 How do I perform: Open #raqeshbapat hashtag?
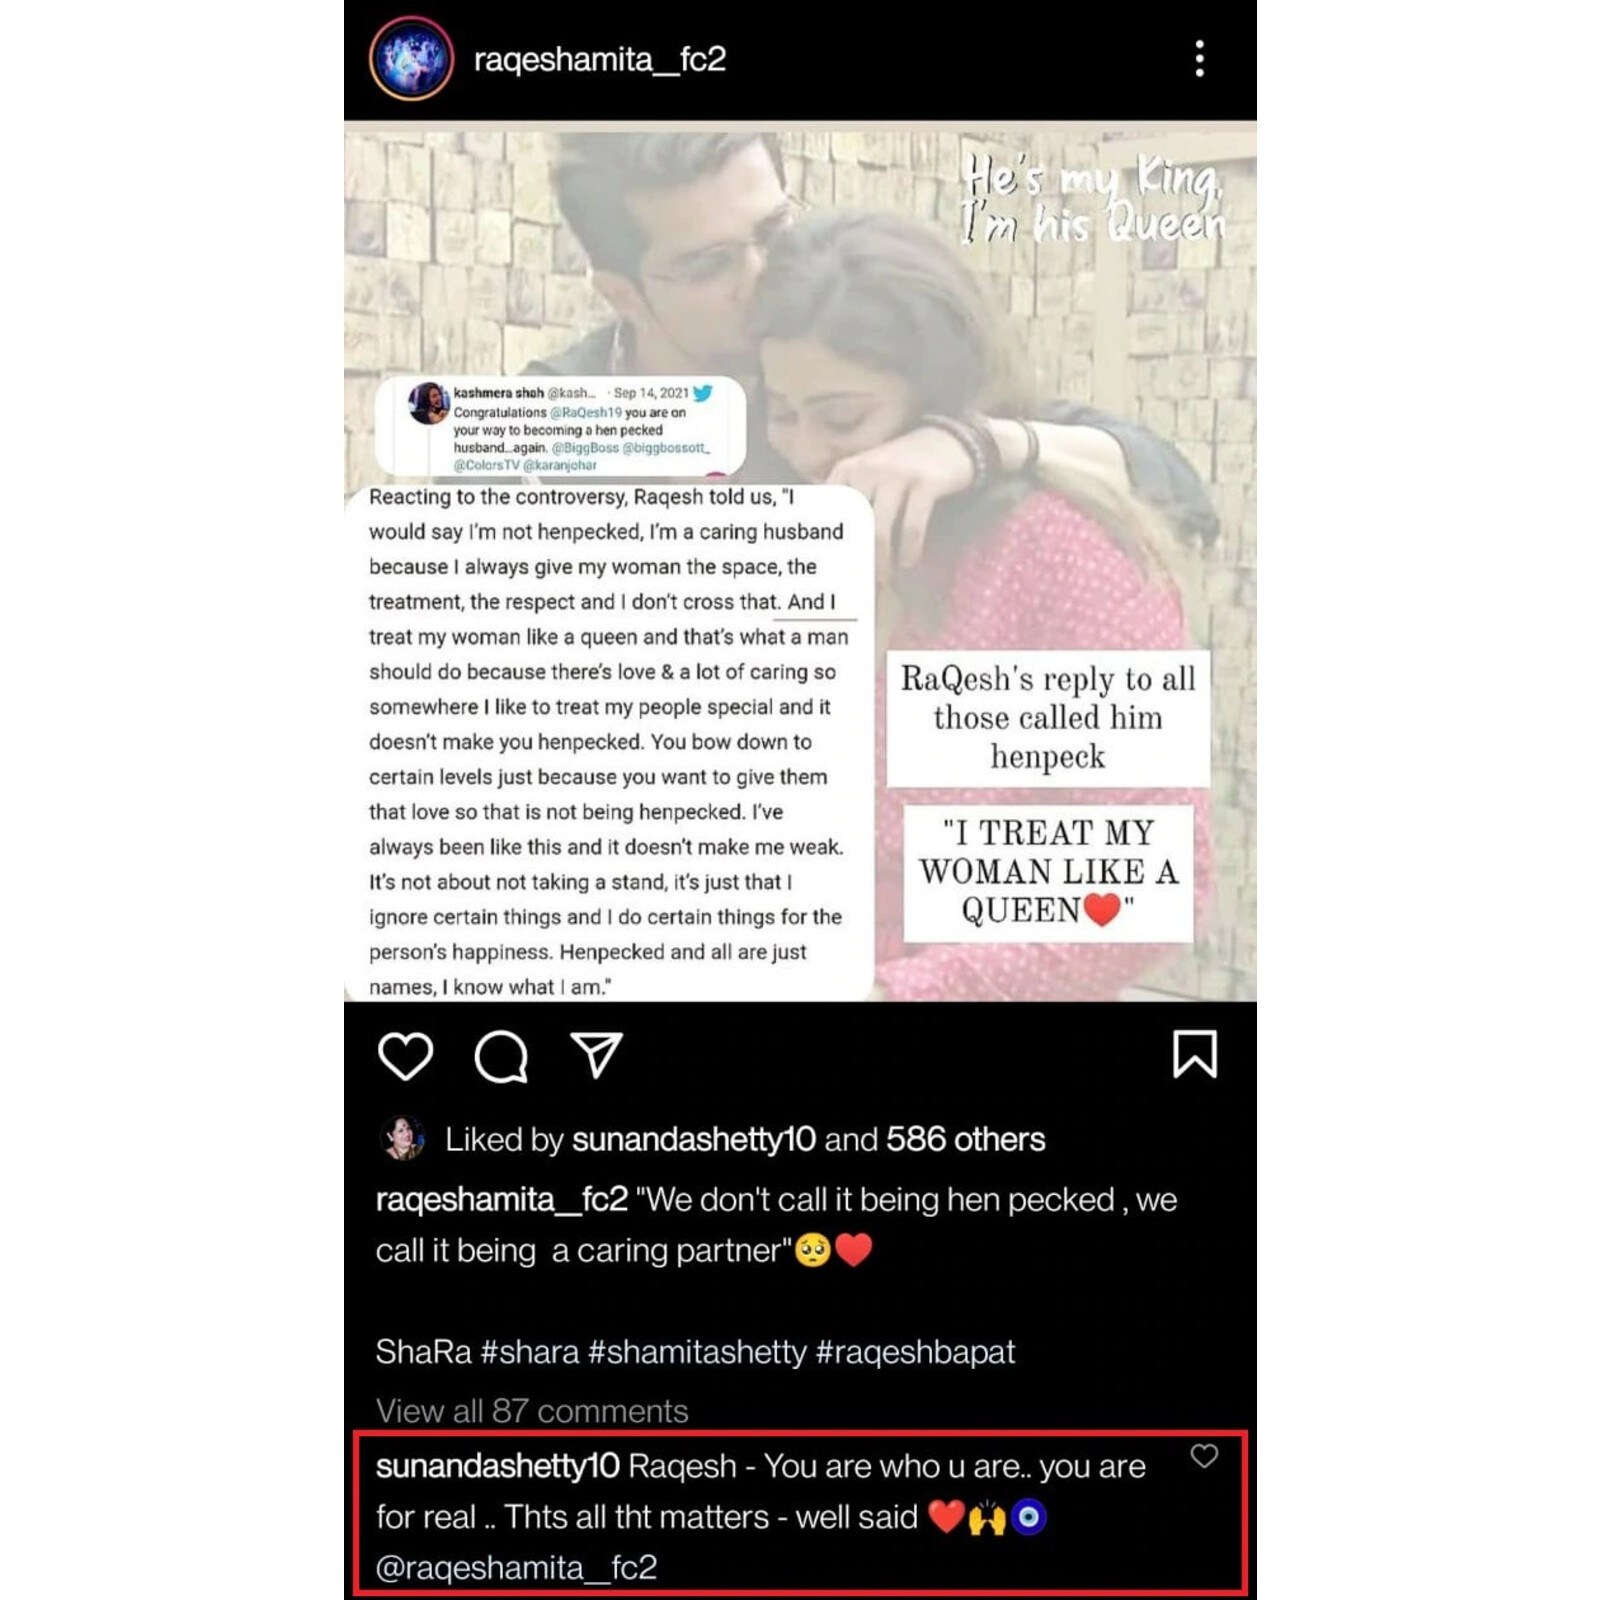(x=915, y=1352)
